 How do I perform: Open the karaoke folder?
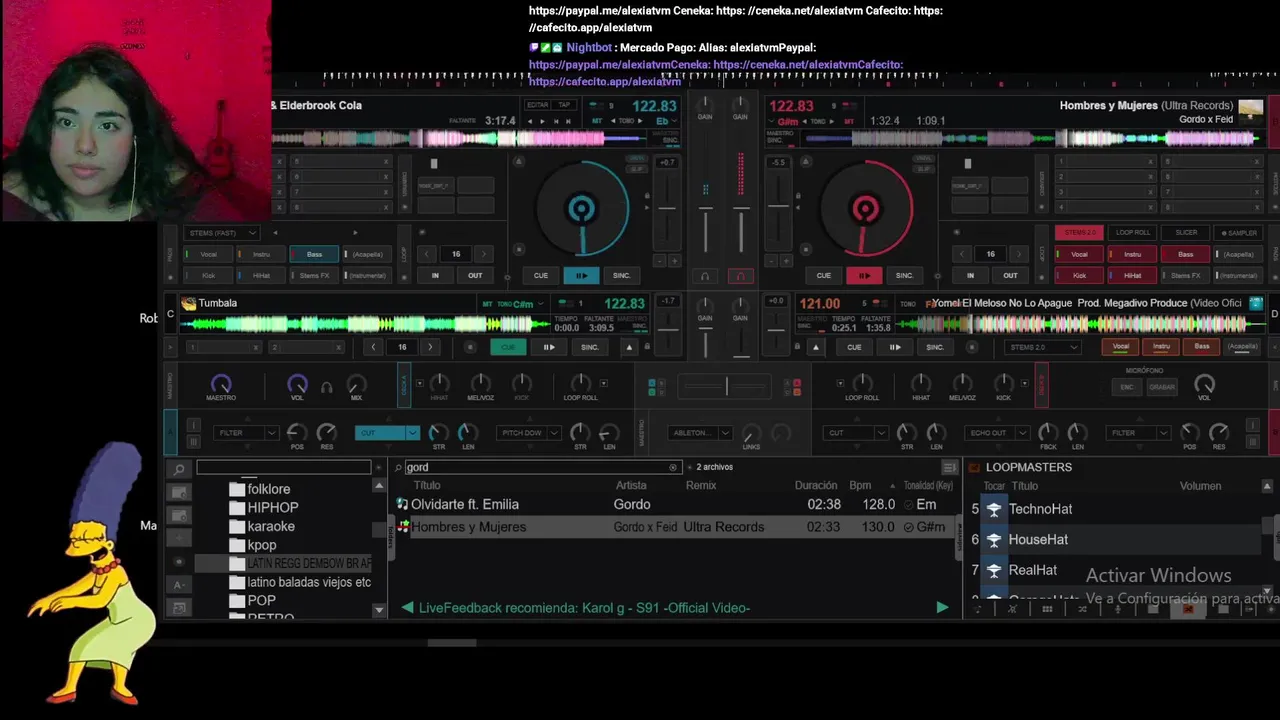point(271,526)
